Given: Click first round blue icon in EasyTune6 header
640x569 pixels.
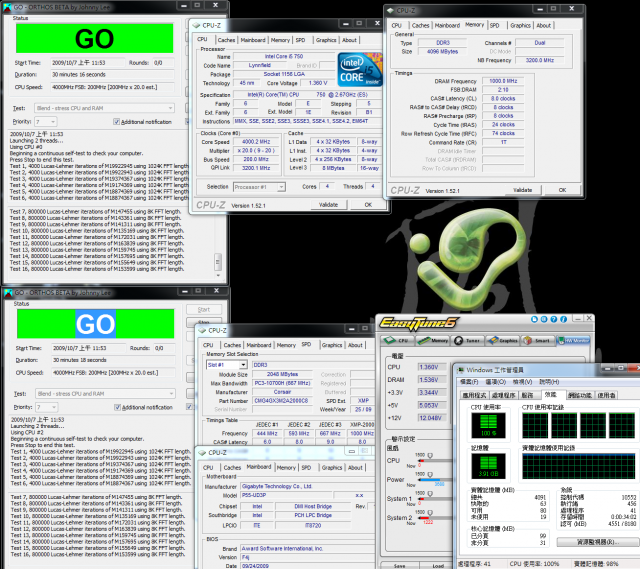Looking at the screenshot, I should [x=534, y=319].
